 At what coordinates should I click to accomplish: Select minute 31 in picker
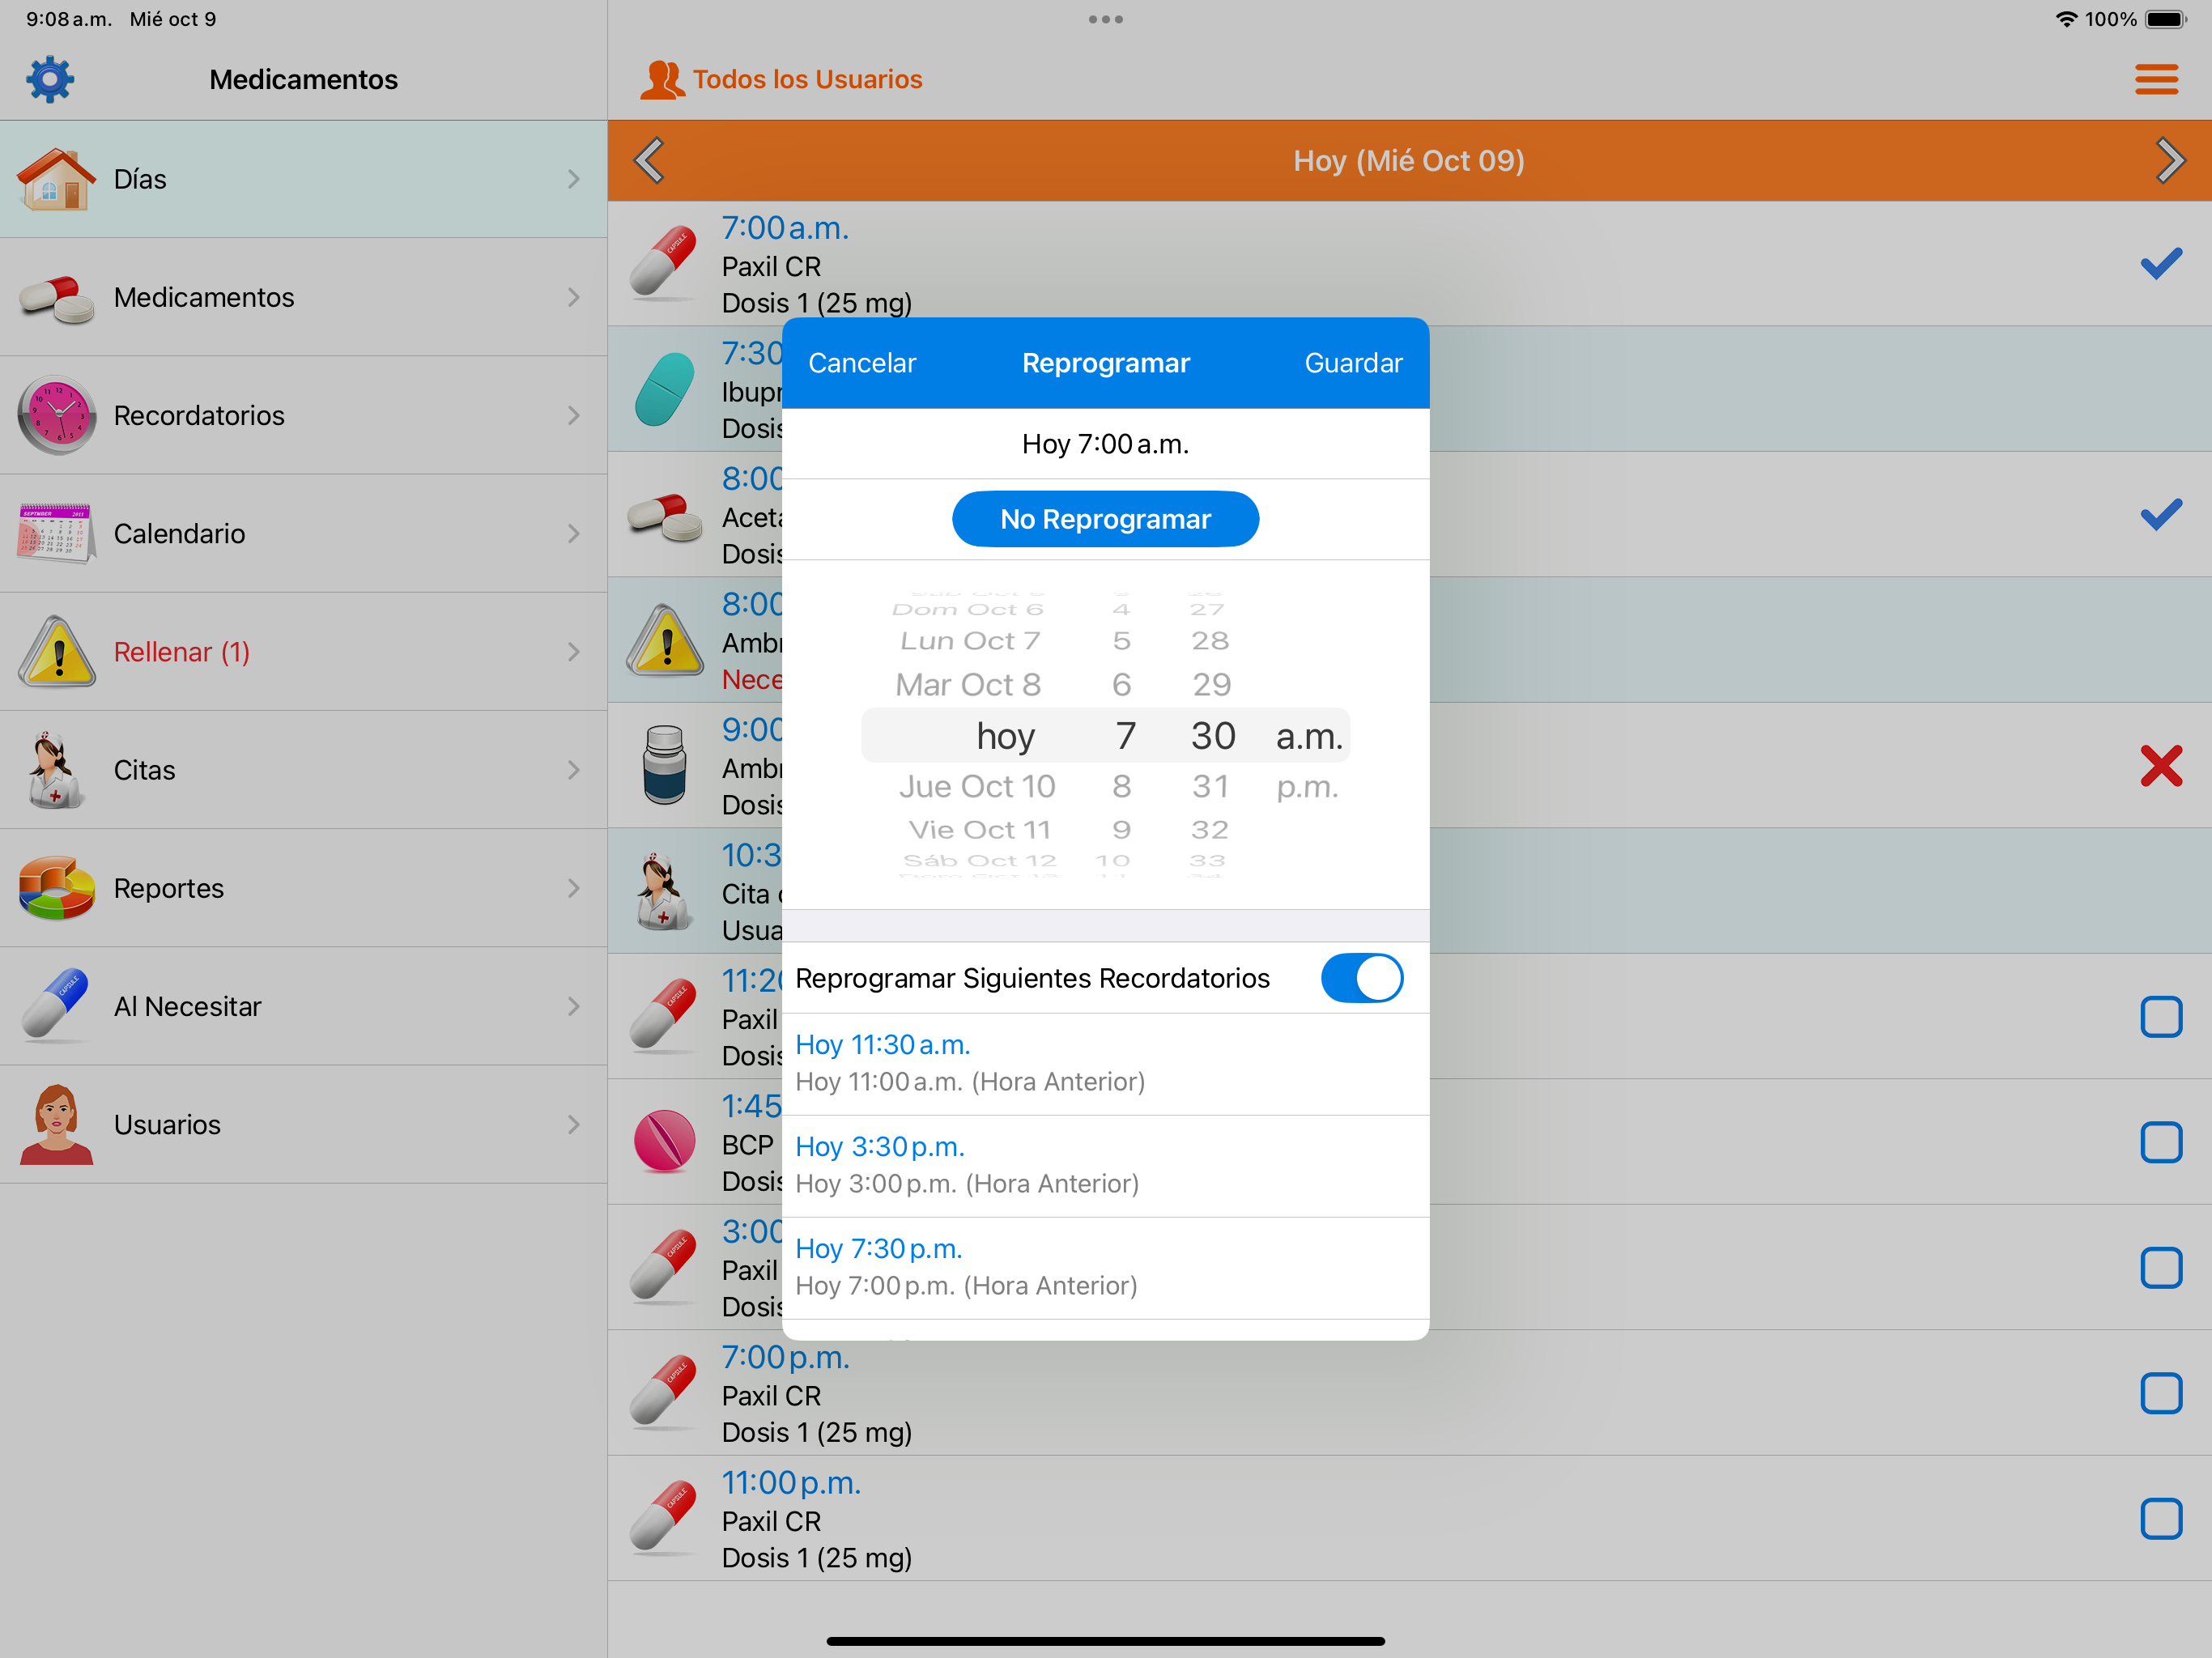[x=1210, y=787]
